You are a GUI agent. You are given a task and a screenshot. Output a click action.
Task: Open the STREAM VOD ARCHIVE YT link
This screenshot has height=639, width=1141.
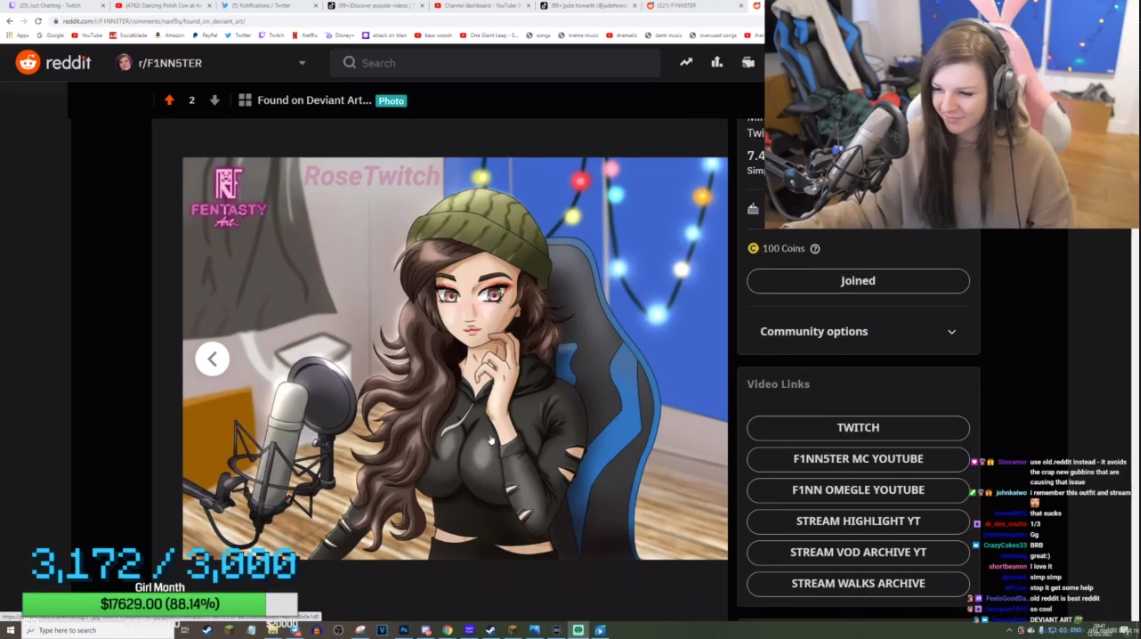click(858, 552)
